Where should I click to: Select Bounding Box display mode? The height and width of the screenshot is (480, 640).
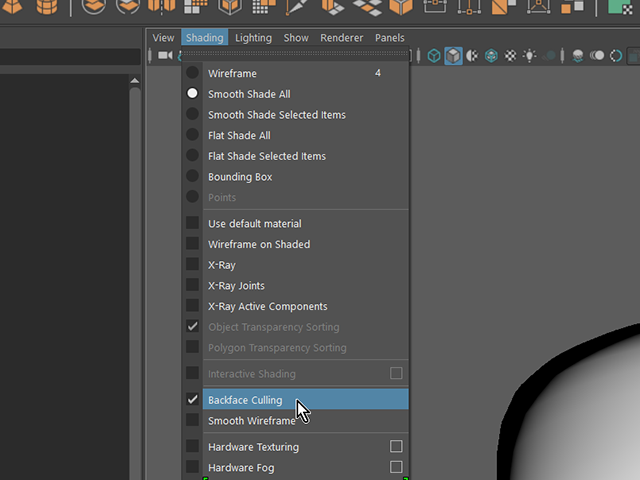coord(295,177)
